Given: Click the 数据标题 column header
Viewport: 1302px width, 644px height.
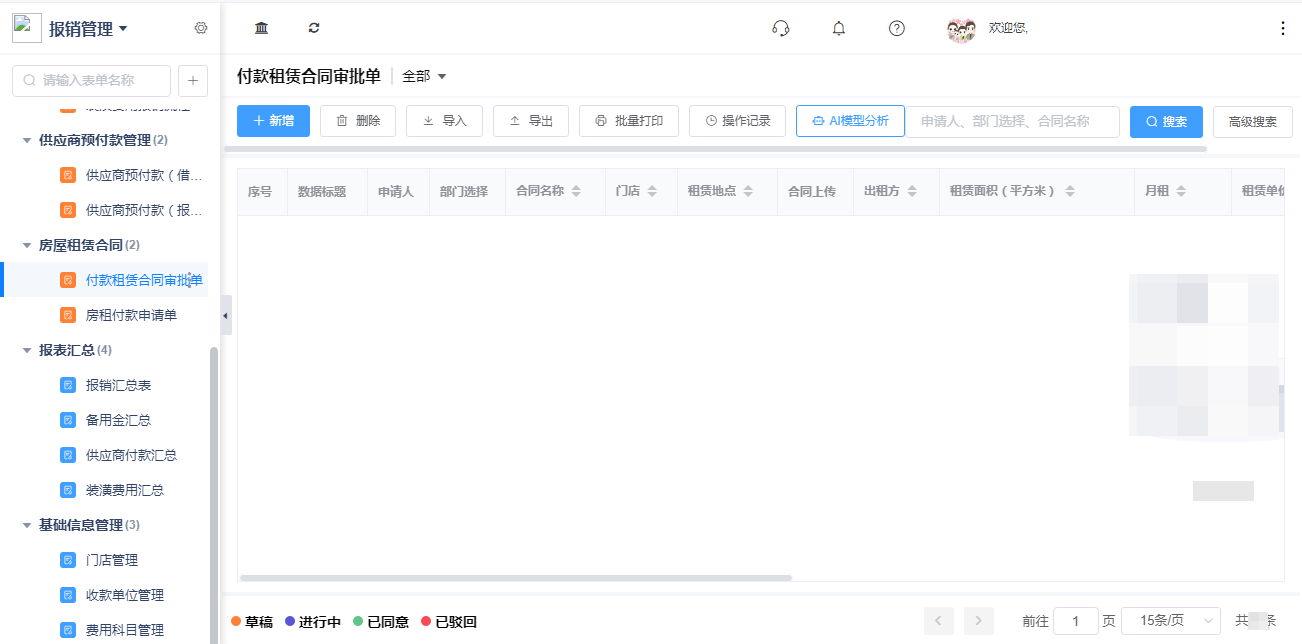Looking at the screenshot, I should point(323,191).
